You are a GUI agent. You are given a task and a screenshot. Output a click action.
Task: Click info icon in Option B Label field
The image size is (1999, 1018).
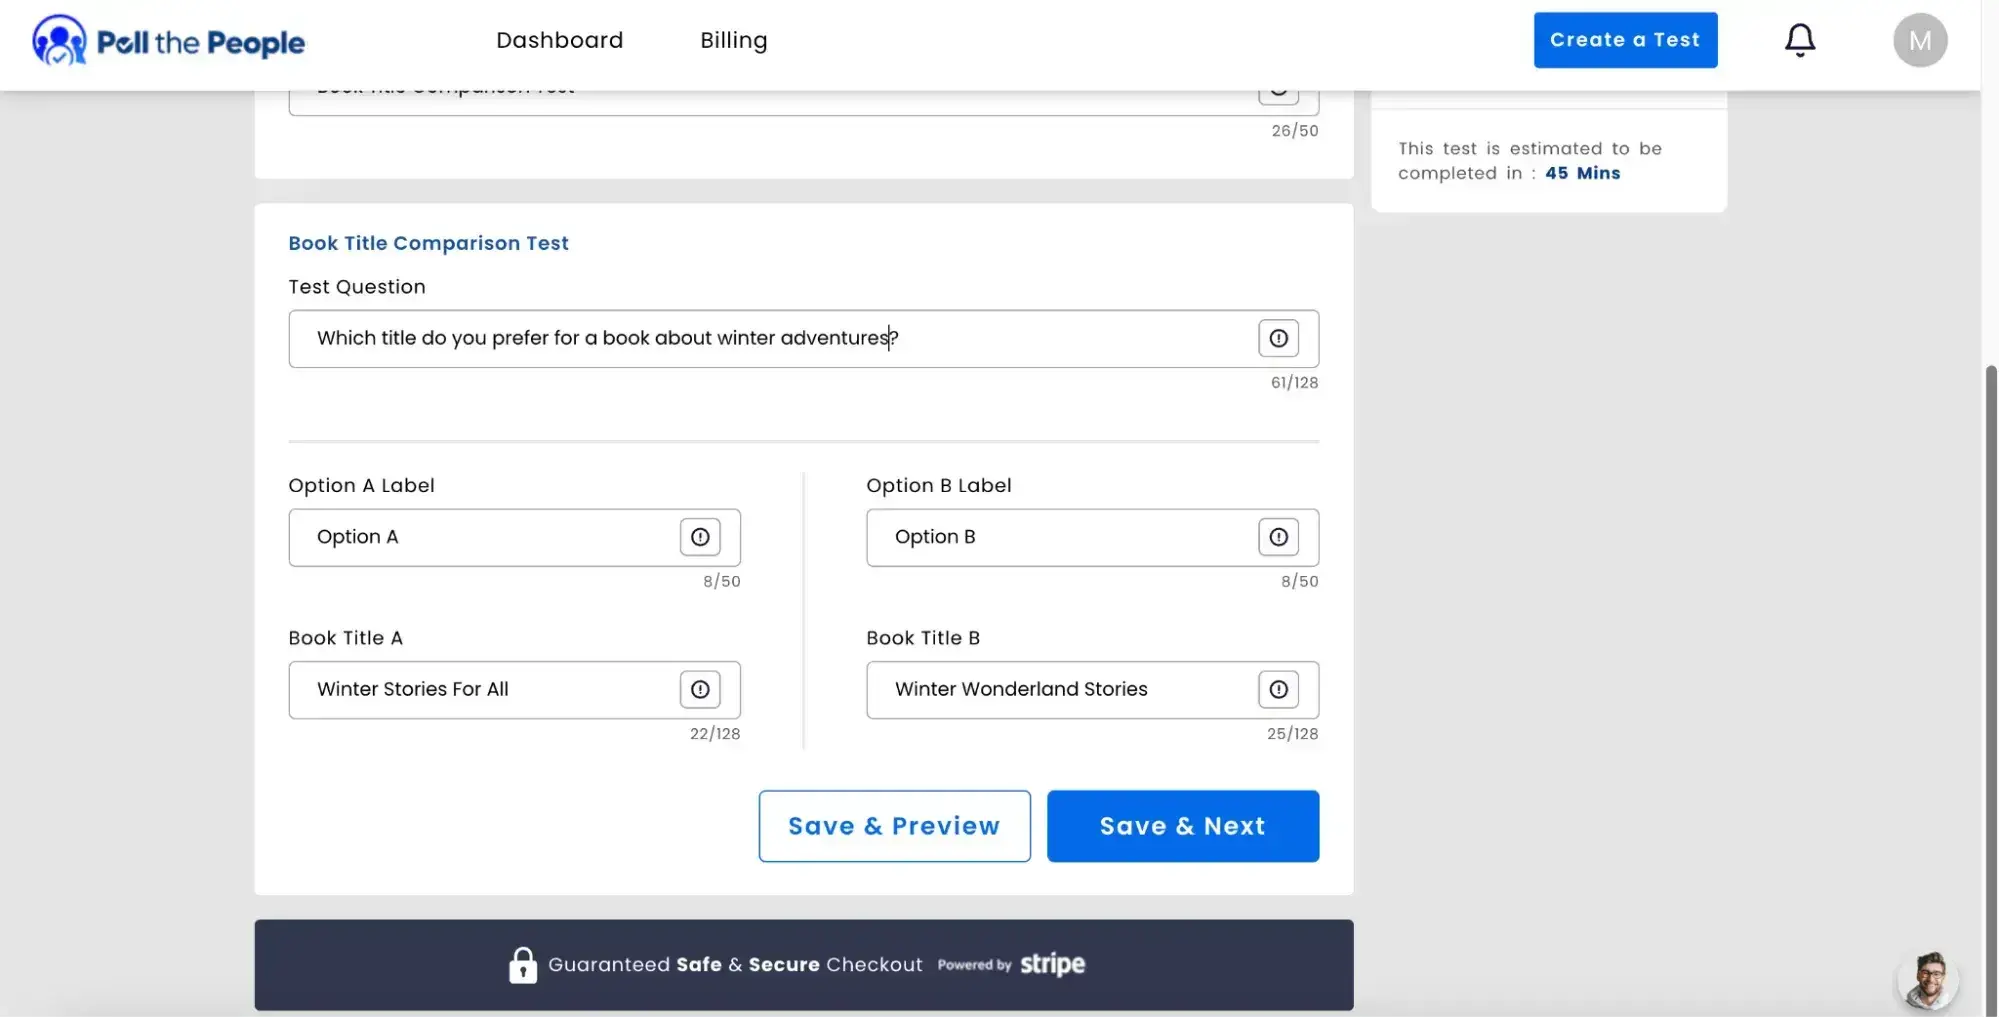pos(1277,537)
